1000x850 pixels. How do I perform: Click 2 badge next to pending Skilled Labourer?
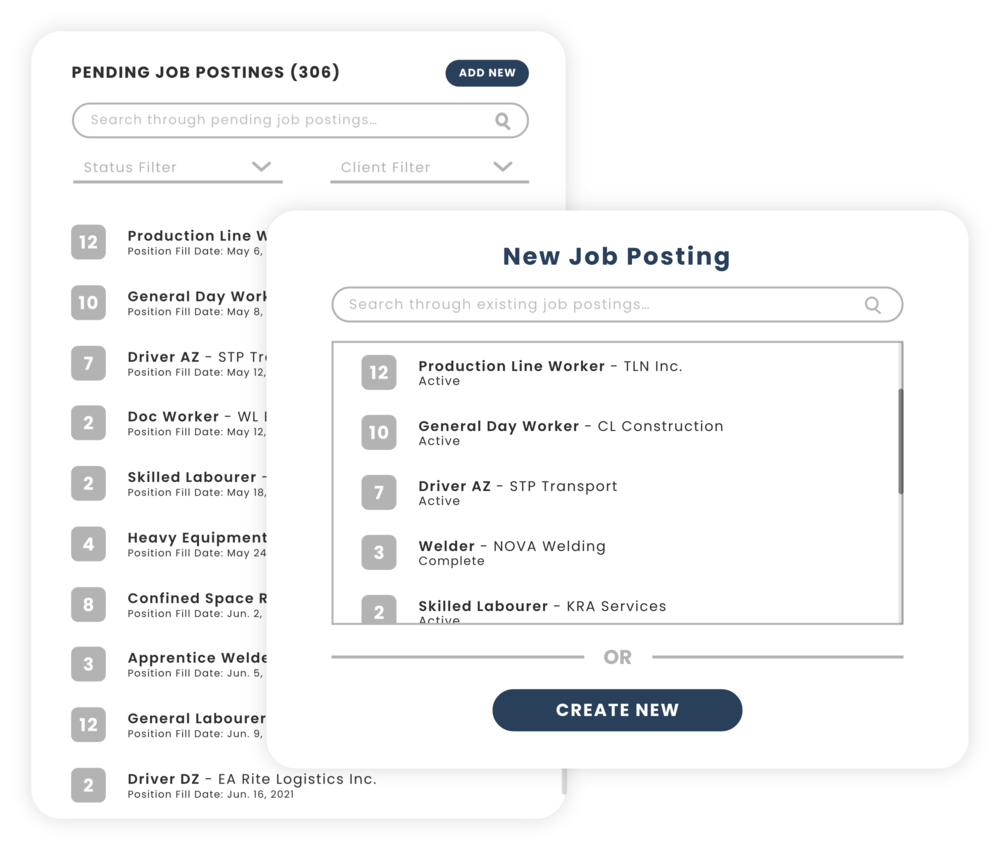point(88,484)
